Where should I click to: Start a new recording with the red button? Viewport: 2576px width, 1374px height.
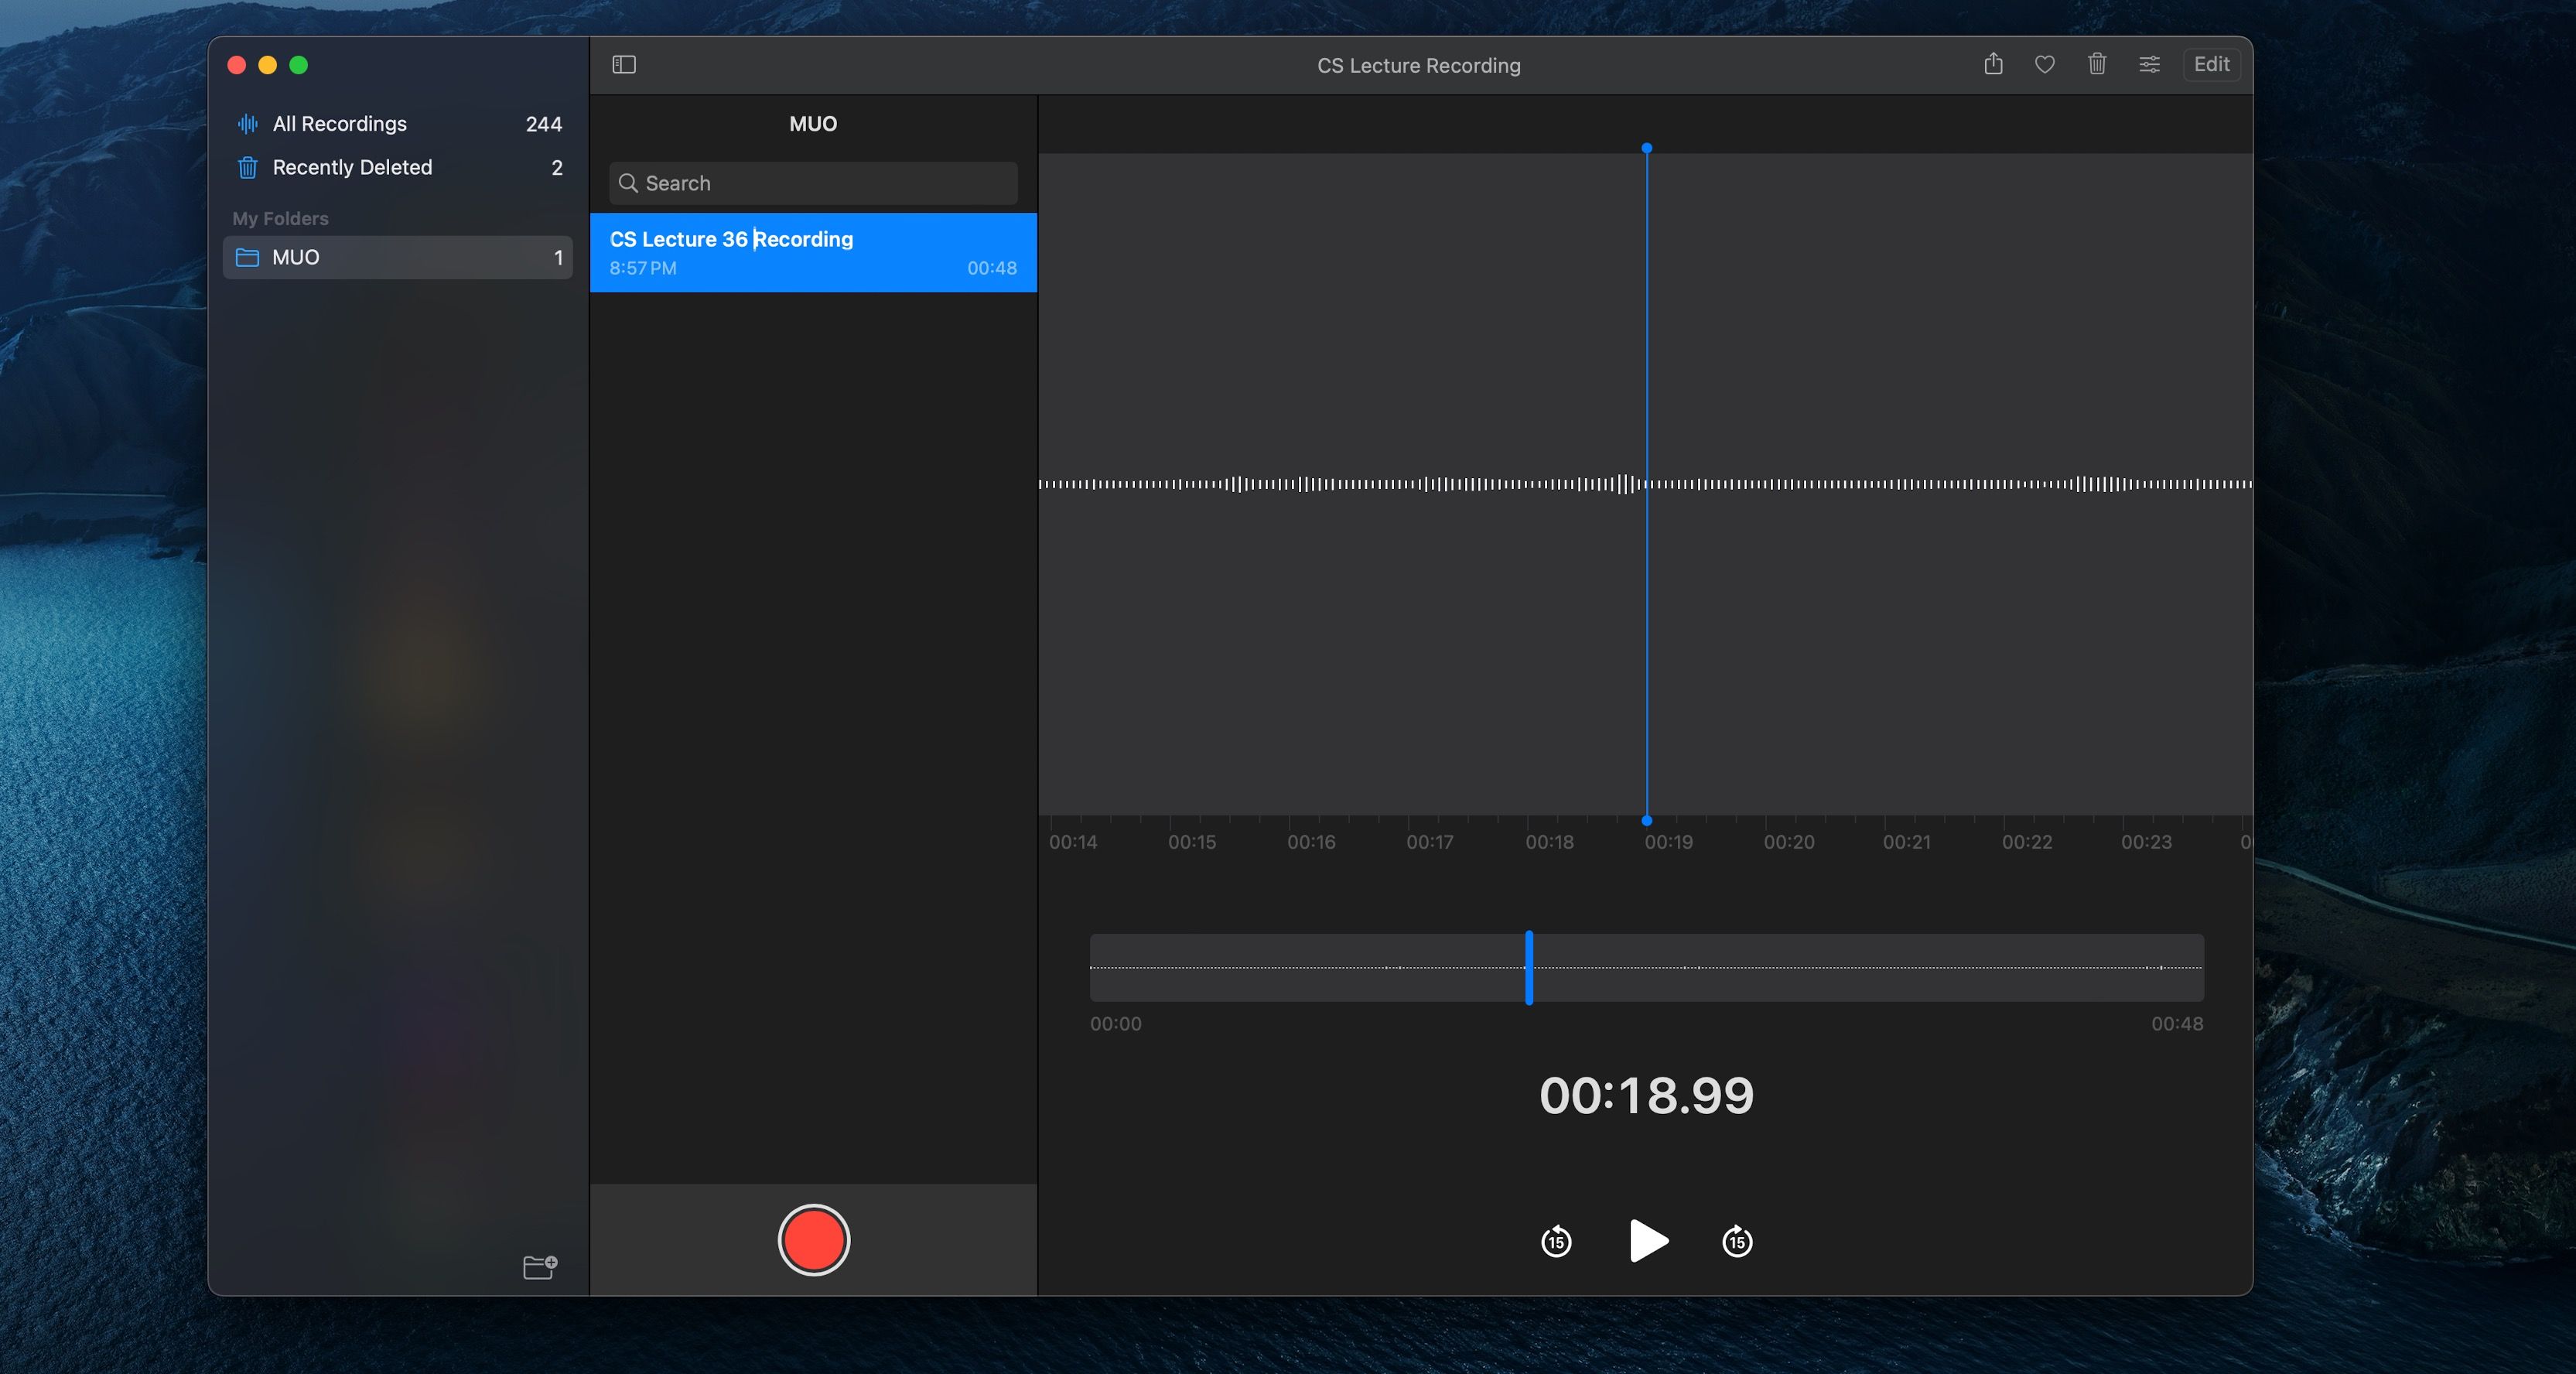click(813, 1240)
